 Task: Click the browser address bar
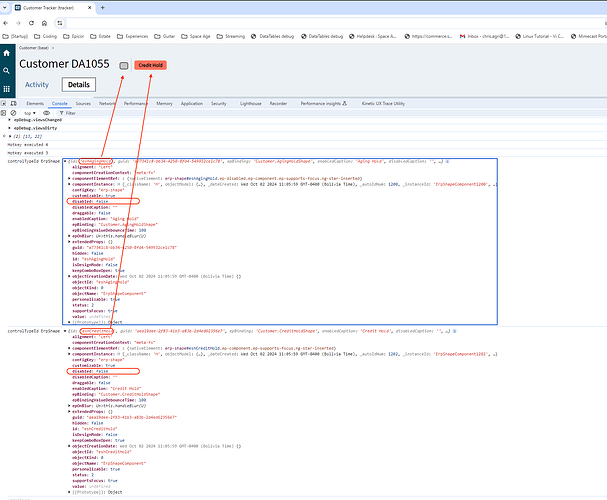pyautogui.click(x=333, y=23)
